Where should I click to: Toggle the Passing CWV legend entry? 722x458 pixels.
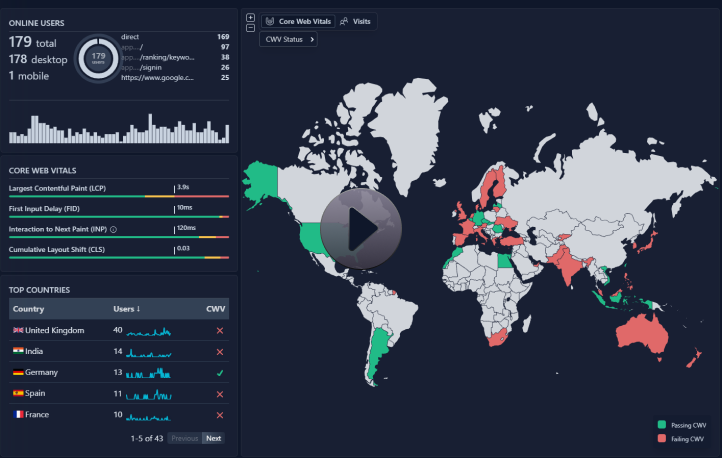(685, 425)
